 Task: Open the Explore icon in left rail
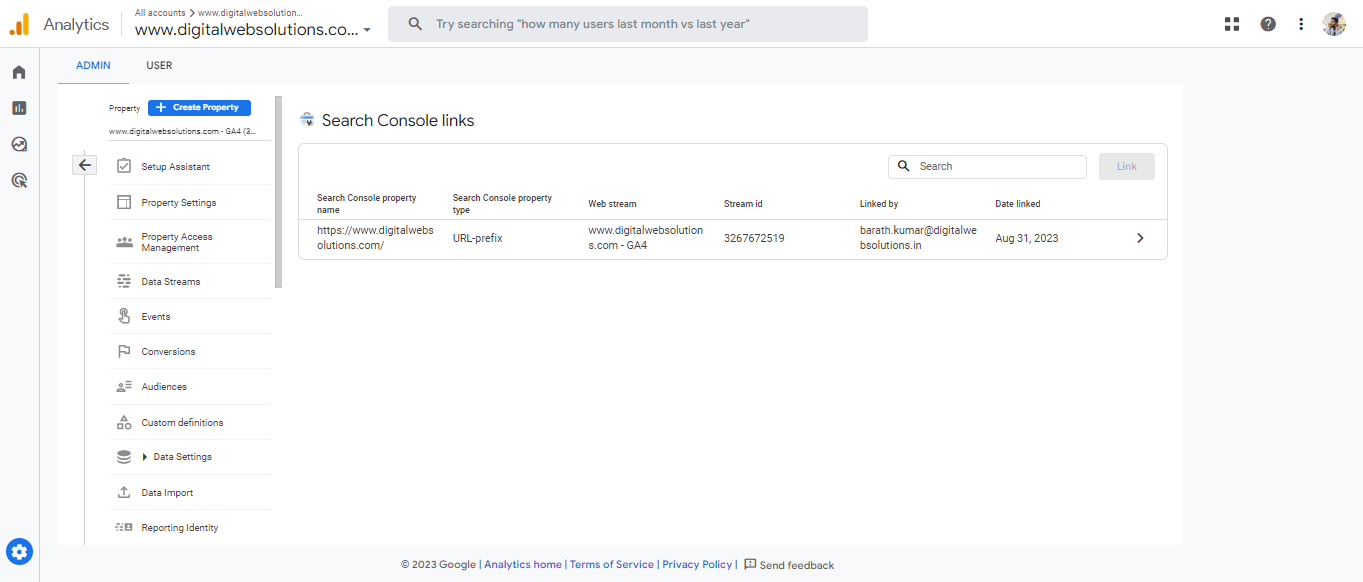point(19,144)
